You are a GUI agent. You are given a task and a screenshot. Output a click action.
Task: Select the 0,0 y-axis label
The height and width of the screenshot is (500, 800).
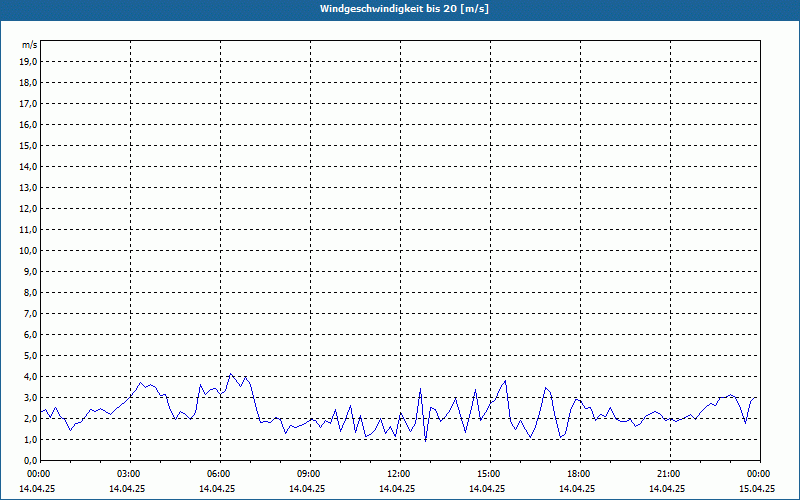[30, 461]
